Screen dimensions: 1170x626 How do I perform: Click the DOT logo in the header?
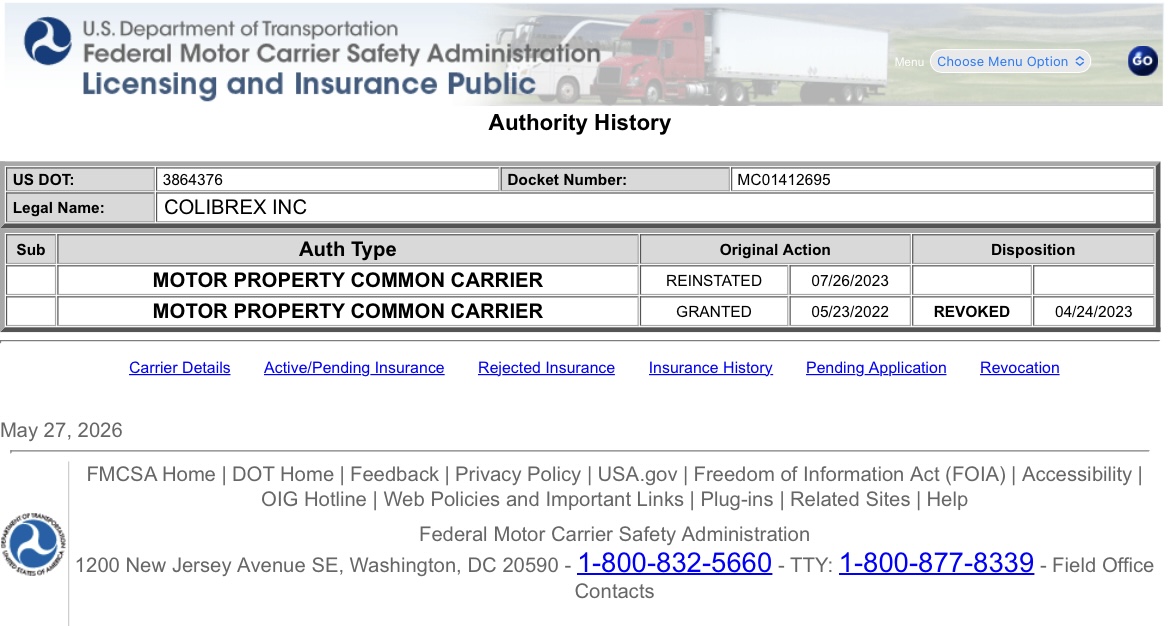pyautogui.click(x=48, y=41)
